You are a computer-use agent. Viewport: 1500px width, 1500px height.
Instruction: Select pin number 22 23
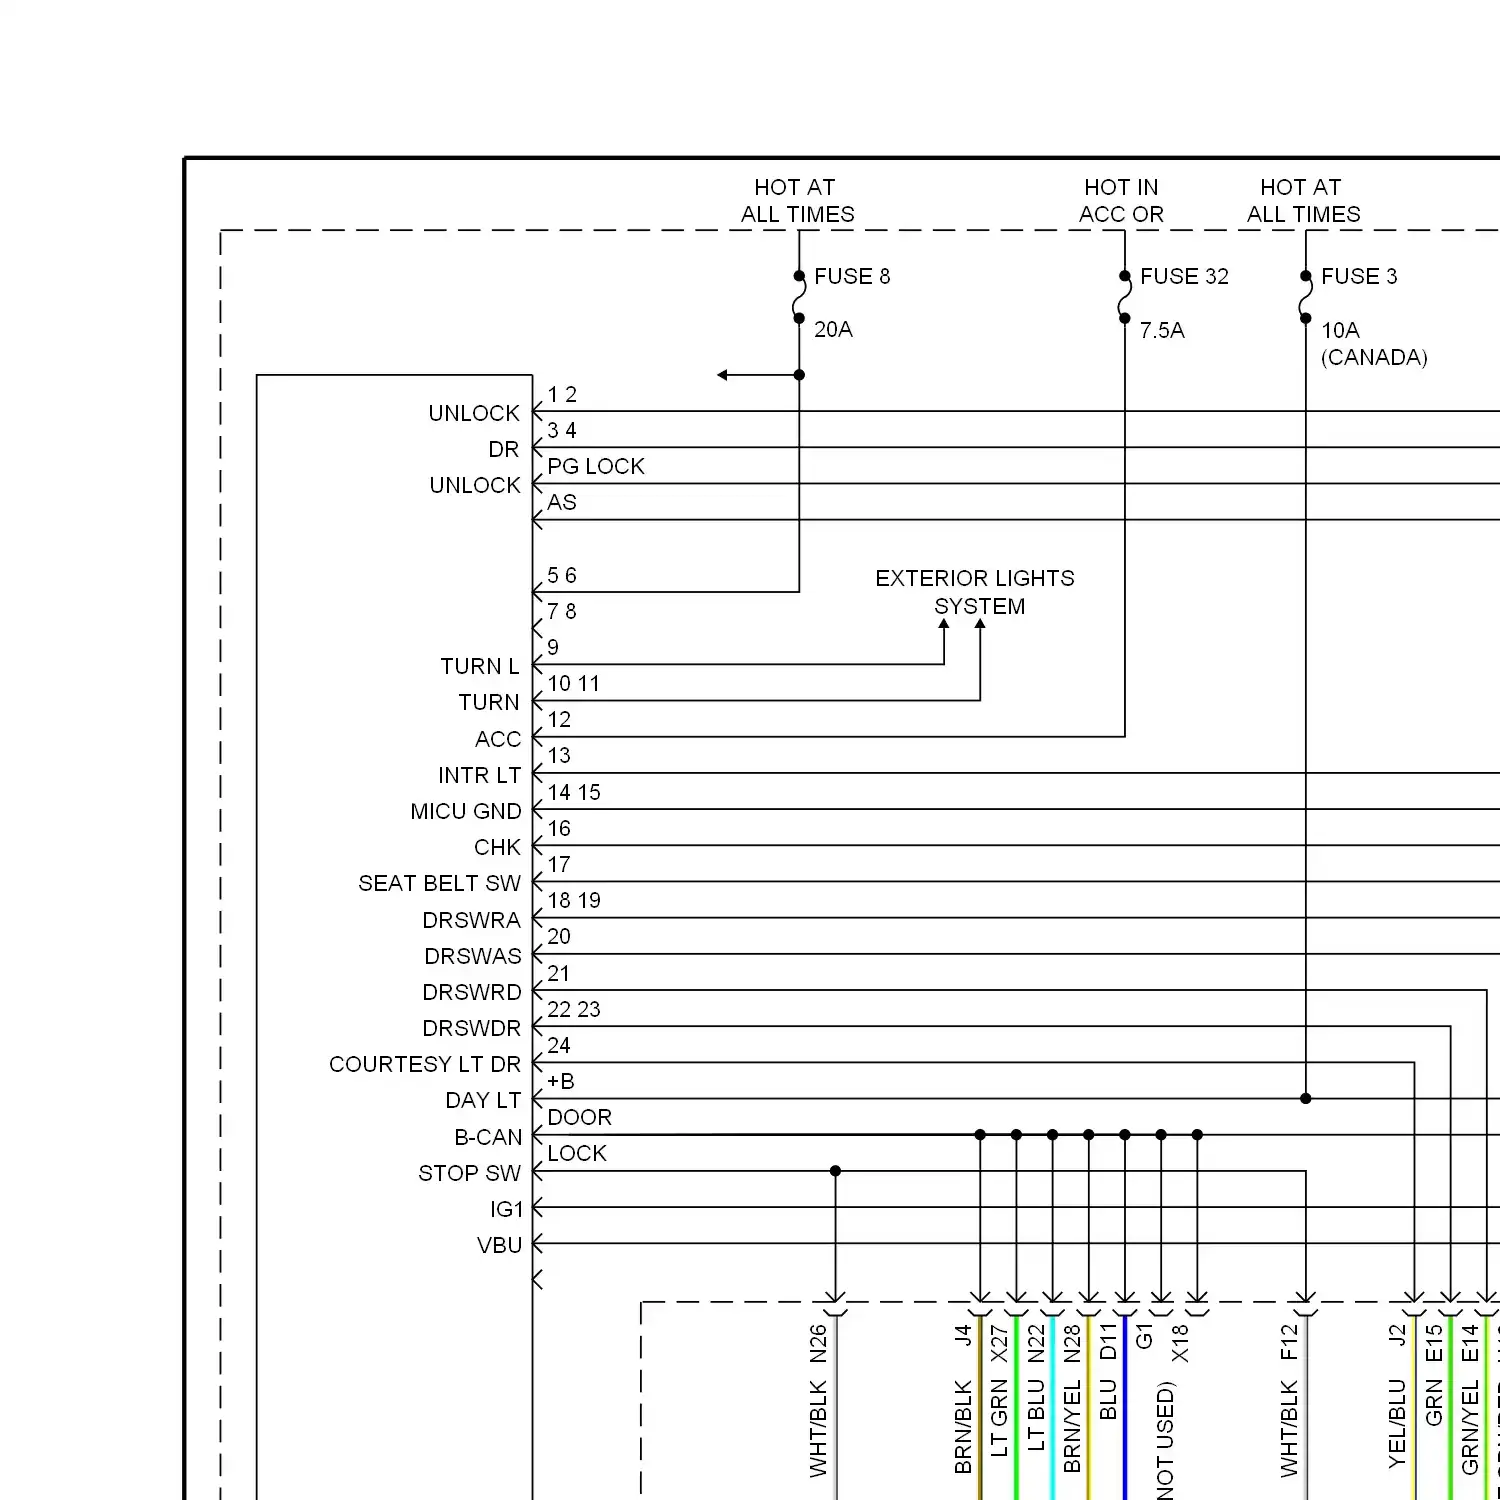574,1009
